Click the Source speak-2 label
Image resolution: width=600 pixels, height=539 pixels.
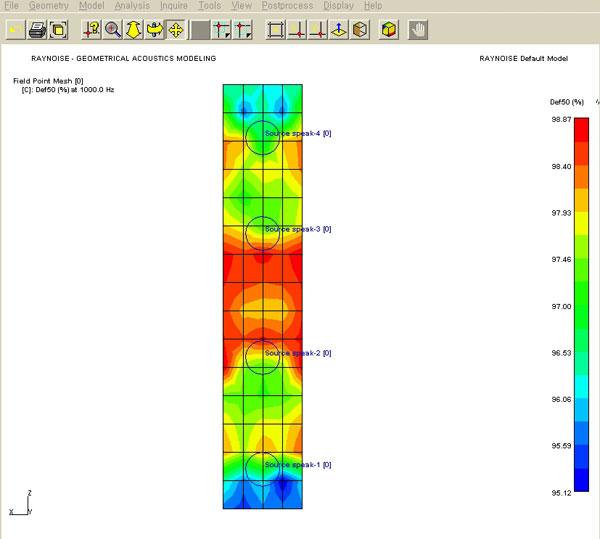coord(298,353)
